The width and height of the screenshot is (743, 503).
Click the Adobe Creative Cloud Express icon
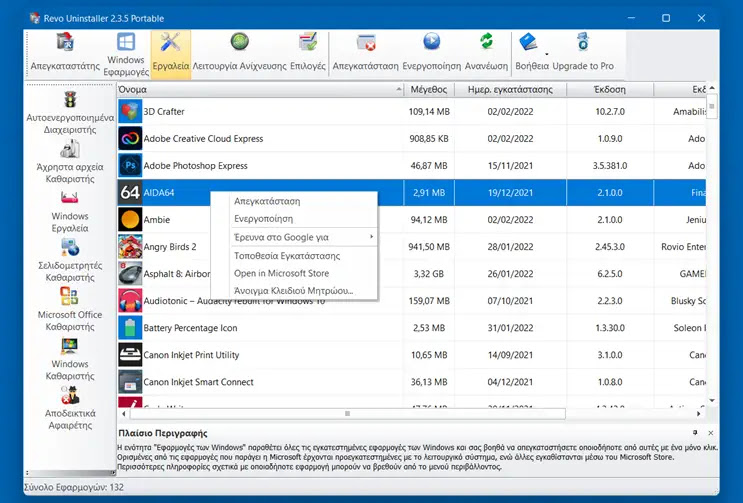pyautogui.click(x=130, y=139)
